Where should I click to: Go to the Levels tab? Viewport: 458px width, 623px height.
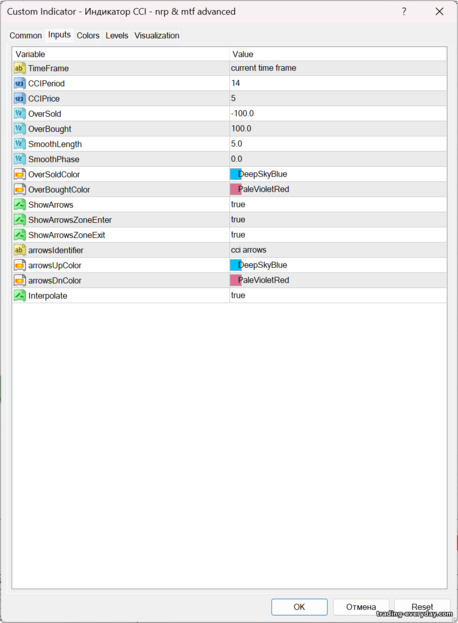[x=117, y=35]
